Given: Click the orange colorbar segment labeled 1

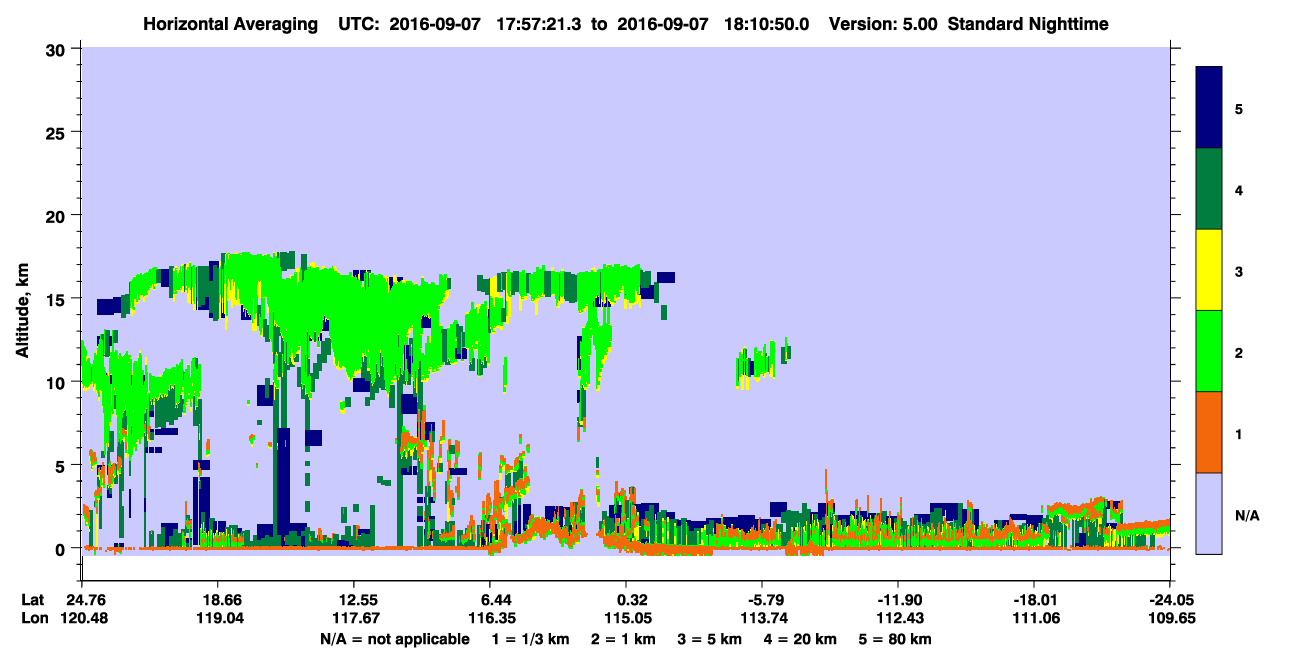Looking at the screenshot, I should coord(1209,431).
